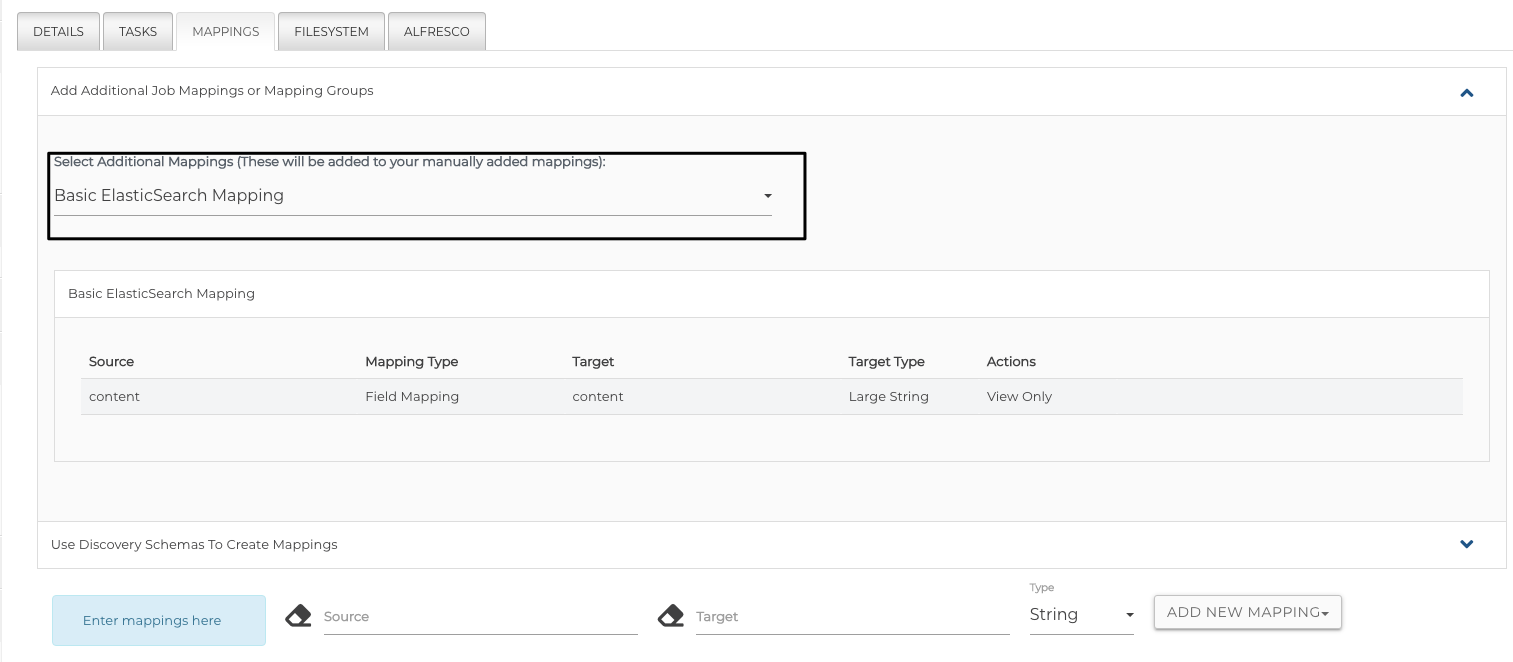Image resolution: width=1513 pixels, height=662 pixels.
Task: Click the Target Type column header
Action: pyautogui.click(x=886, y=362)
